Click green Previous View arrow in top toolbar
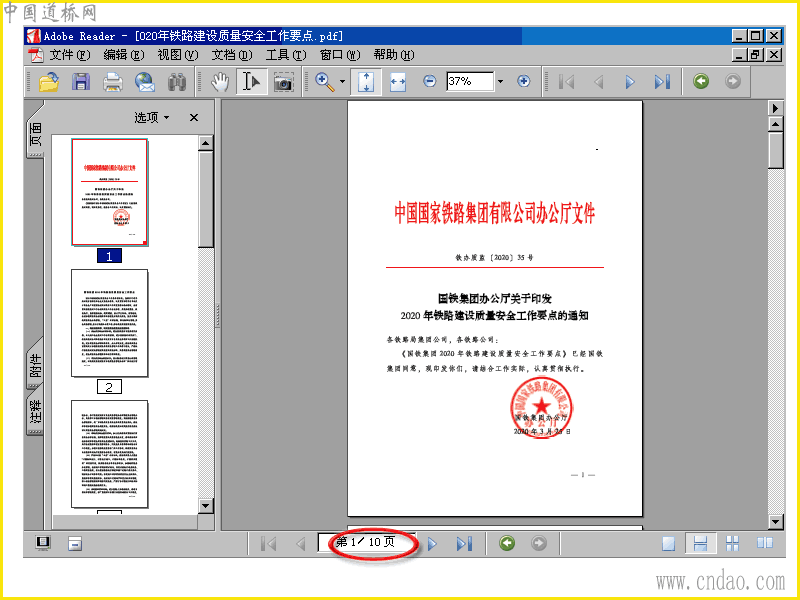This screenshot has width=800, height=600. 701,81
